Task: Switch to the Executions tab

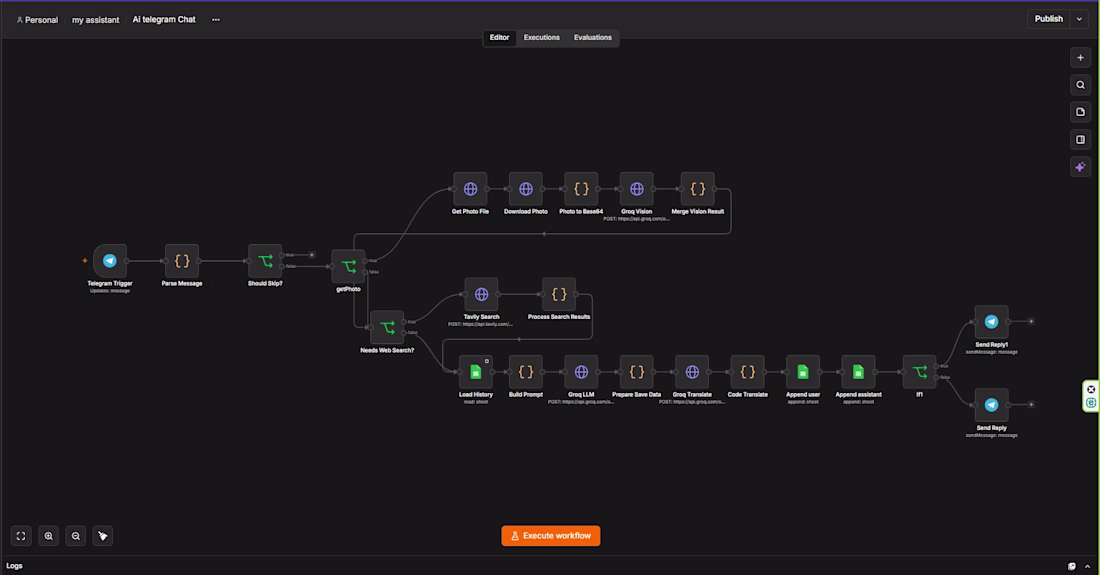Action: [x=542, y=38]
